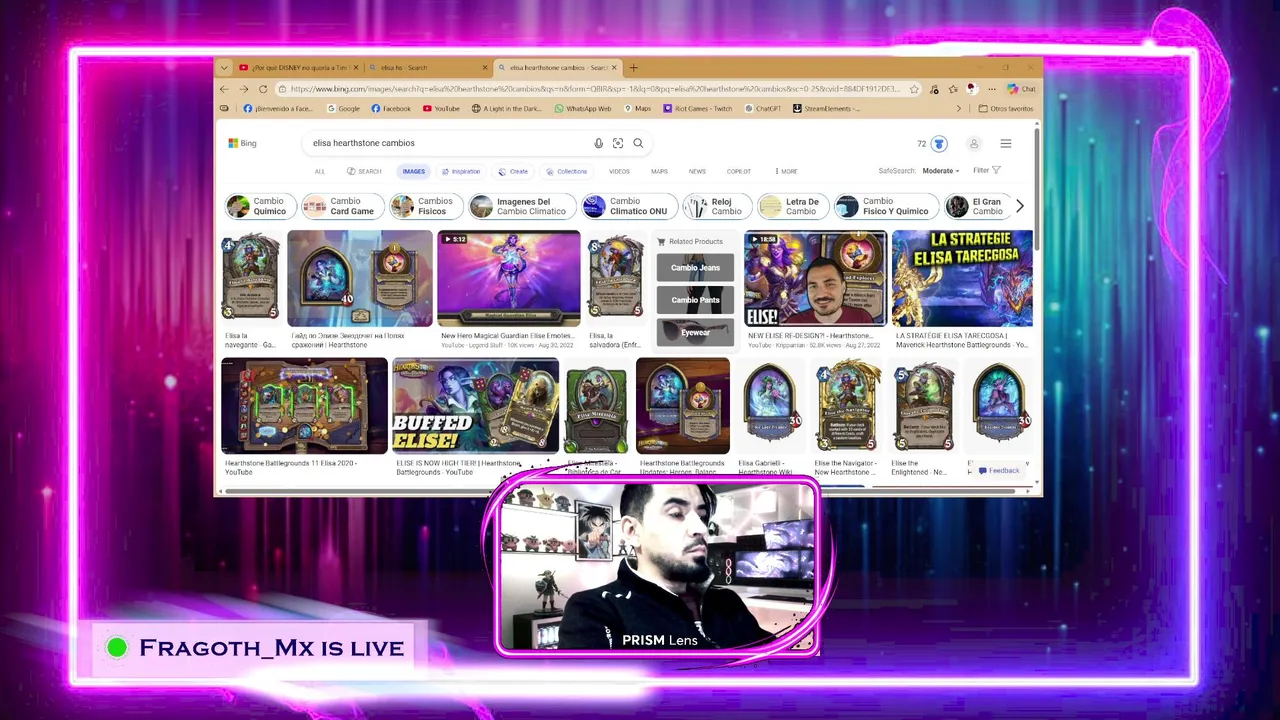
Task: Switch to the 'elisa hs - Search' tab
Action: tap(427, 68)
